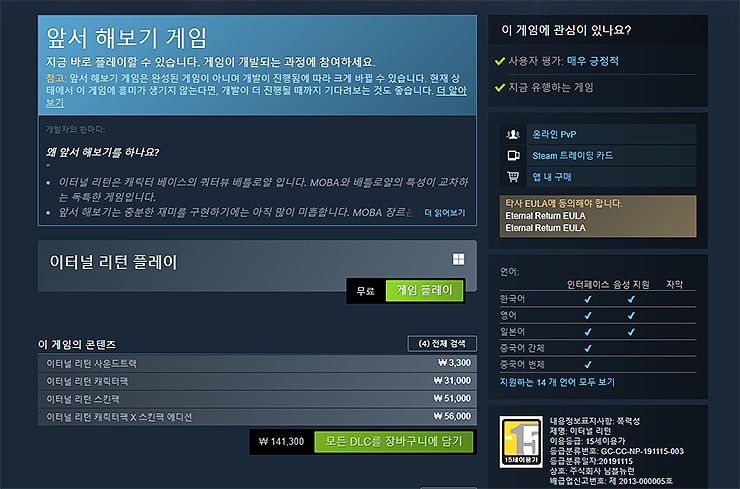Click the 자막 column header
740x489 pixels.
click(674, 284)
